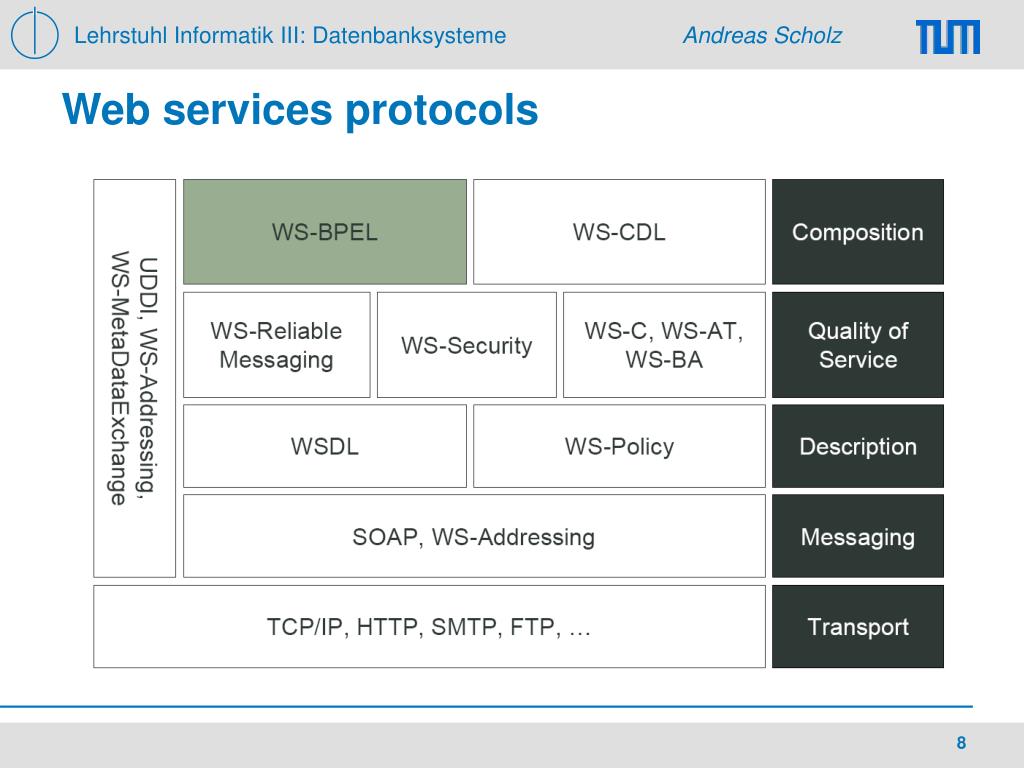Click the TUM logo

click(x=948, y=37)
